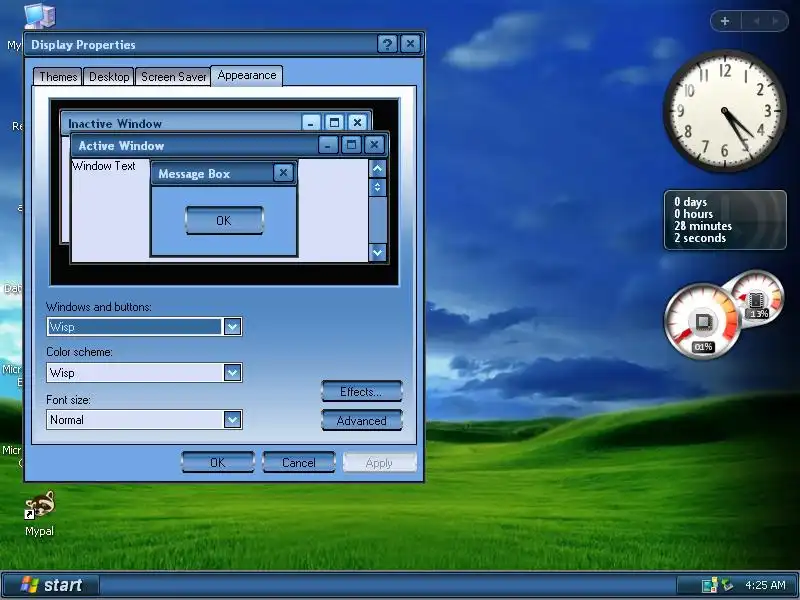This screenshot has height=600, width=800.
Task: Click the Window Text label in preview
Action: [104, 166]
